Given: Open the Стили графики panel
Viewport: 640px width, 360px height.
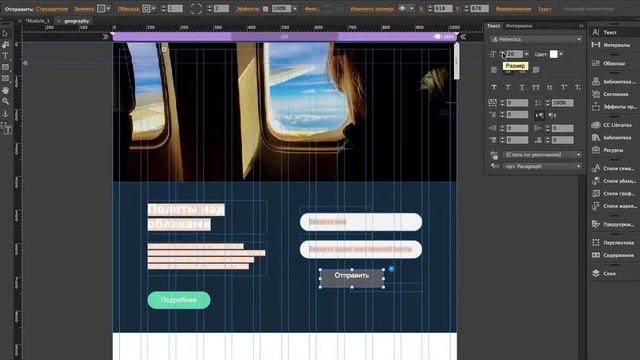Looking at the screenshot, I should point(614,193).
